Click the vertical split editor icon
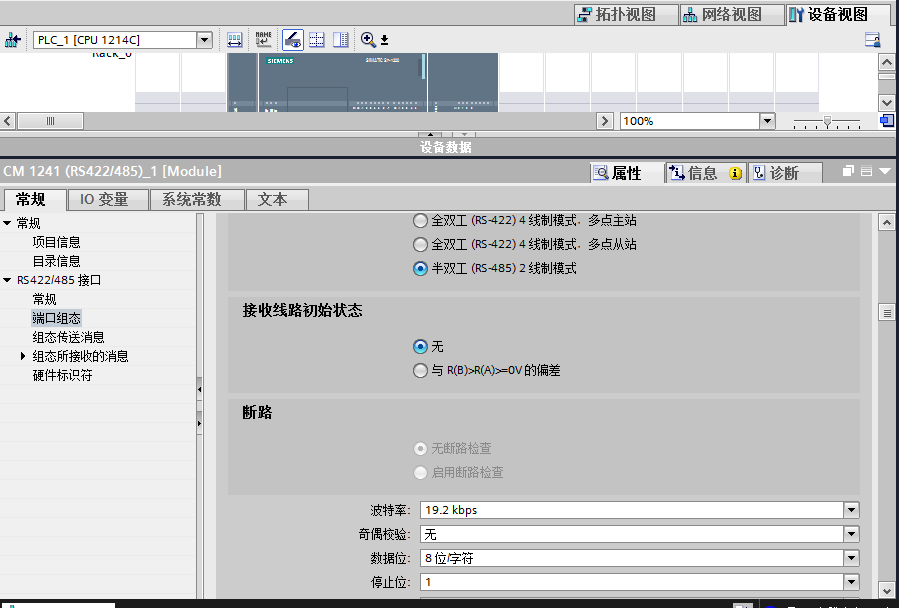 pyautogui.click(x=341, y=40)
